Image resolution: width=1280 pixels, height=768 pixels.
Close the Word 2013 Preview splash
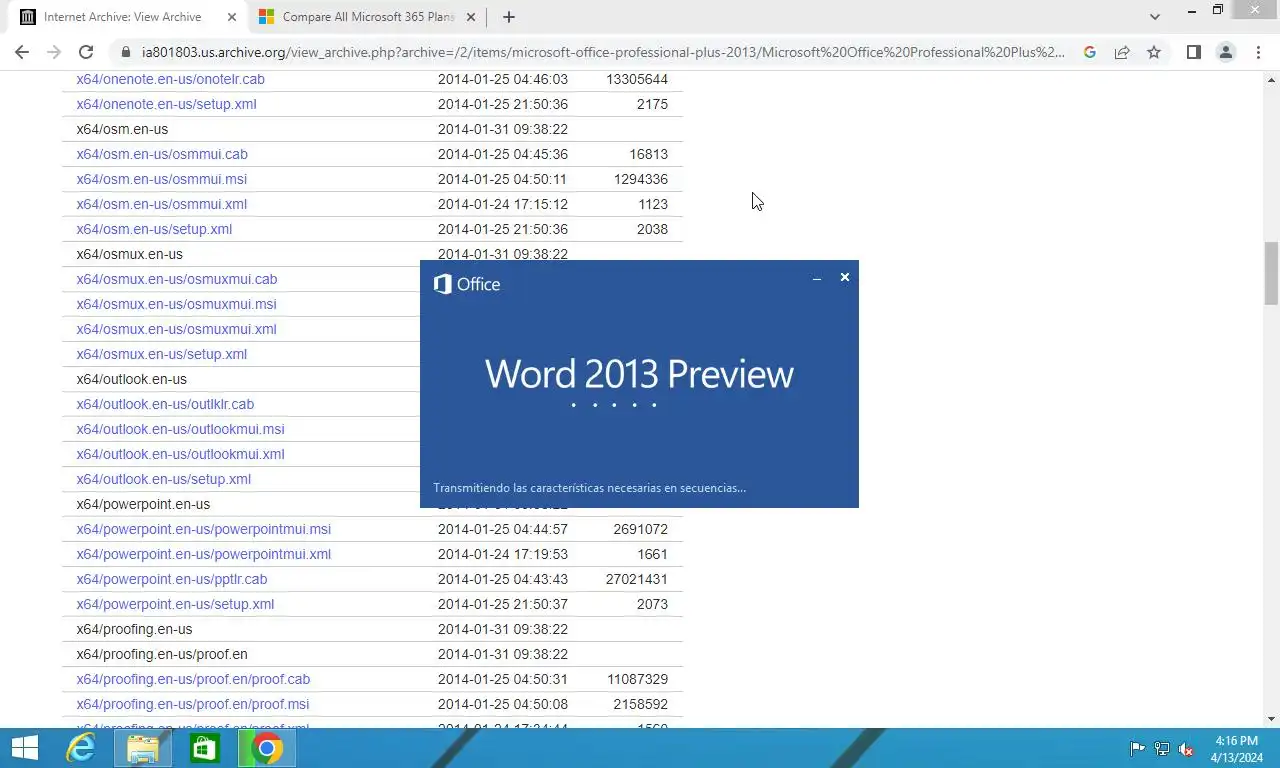tap(845, 277)
